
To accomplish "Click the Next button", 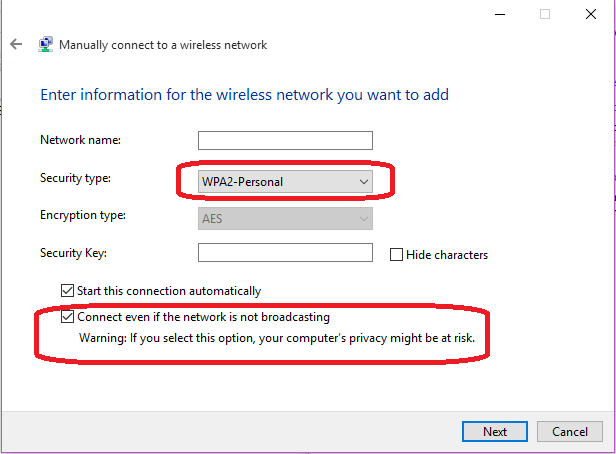I will 495,432.
